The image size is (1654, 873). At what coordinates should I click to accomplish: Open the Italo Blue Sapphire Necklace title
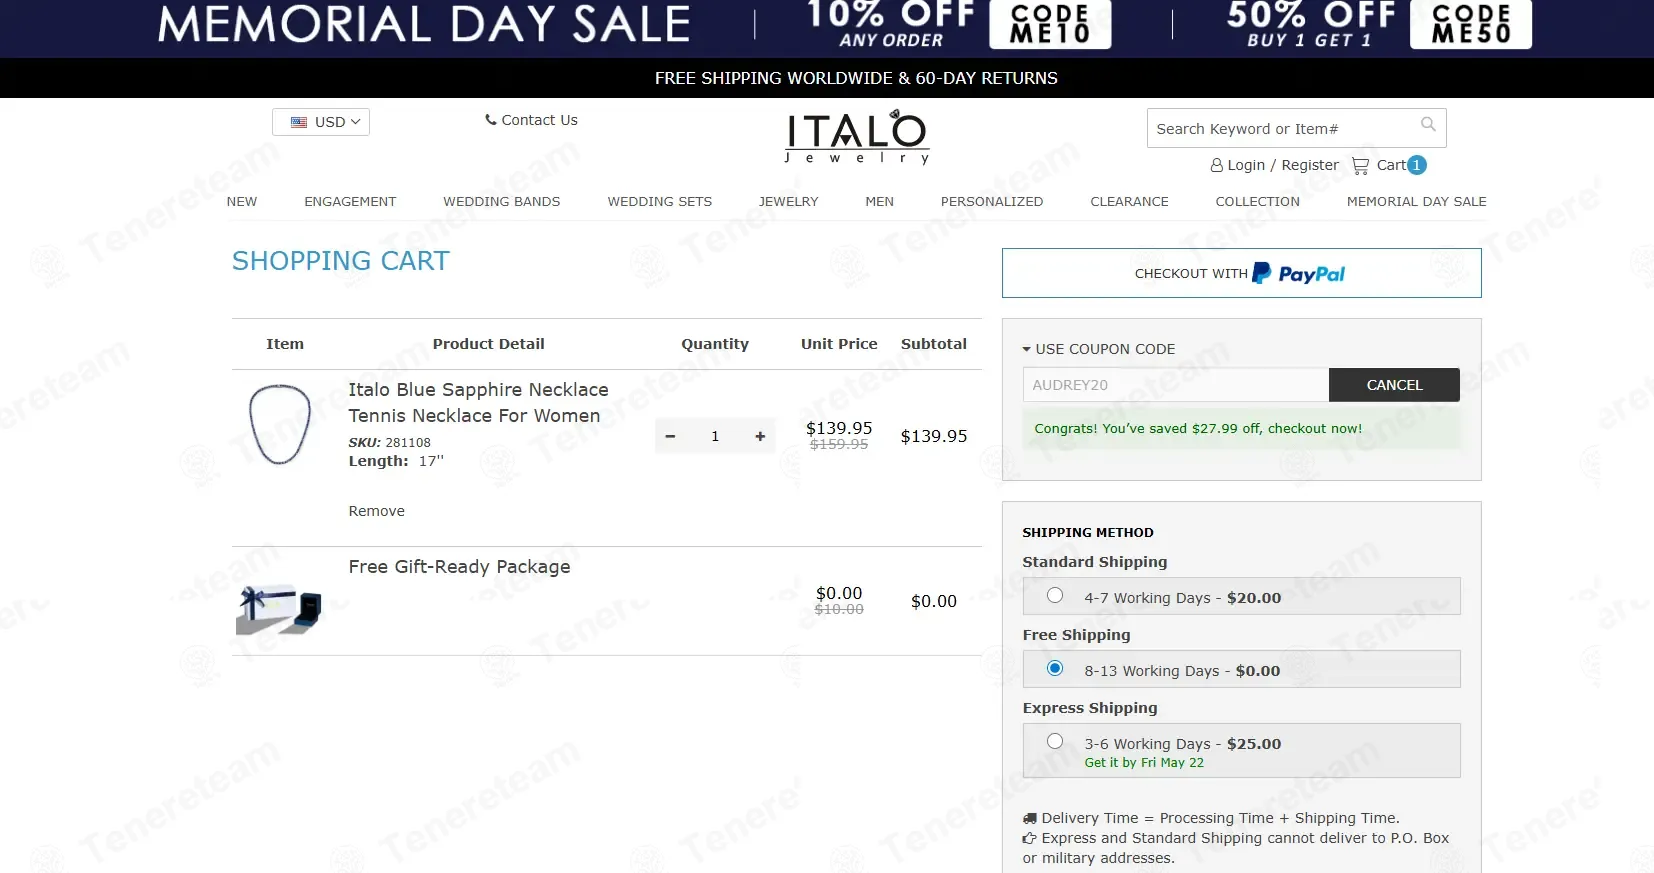click(478, 402)
